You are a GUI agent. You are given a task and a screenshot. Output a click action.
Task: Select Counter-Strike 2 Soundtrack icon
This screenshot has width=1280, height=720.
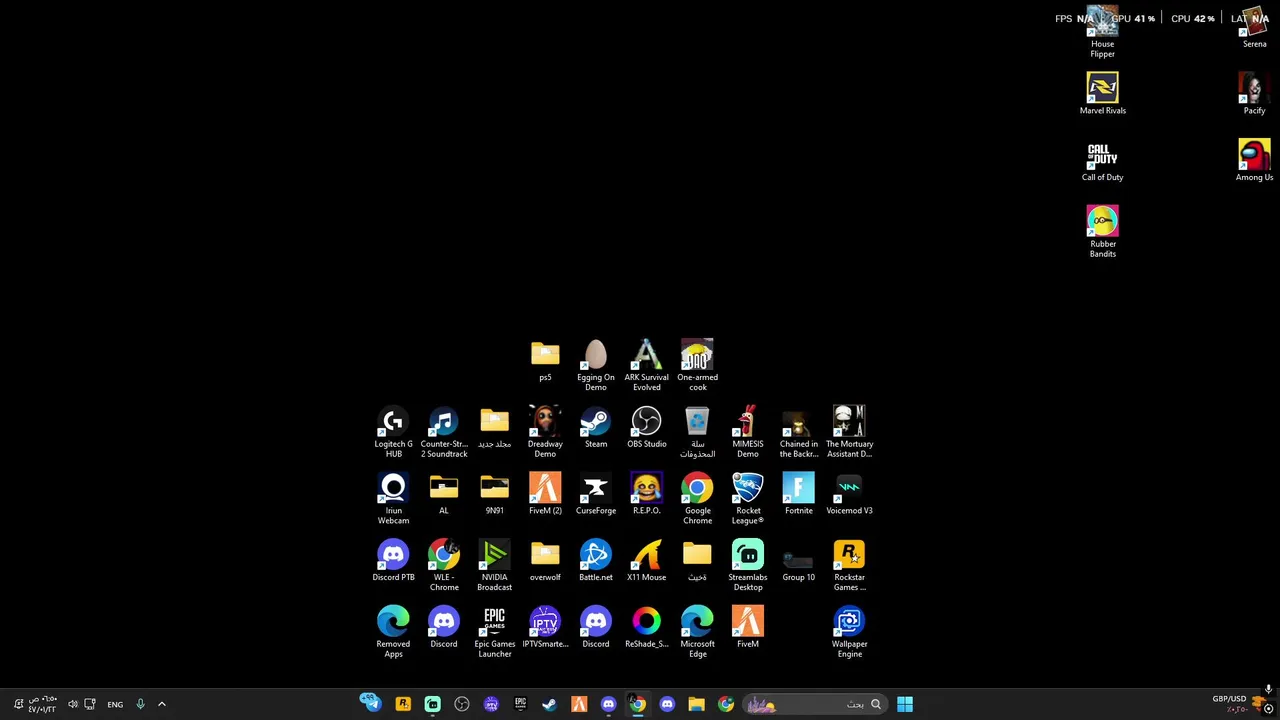coord(444,432)
